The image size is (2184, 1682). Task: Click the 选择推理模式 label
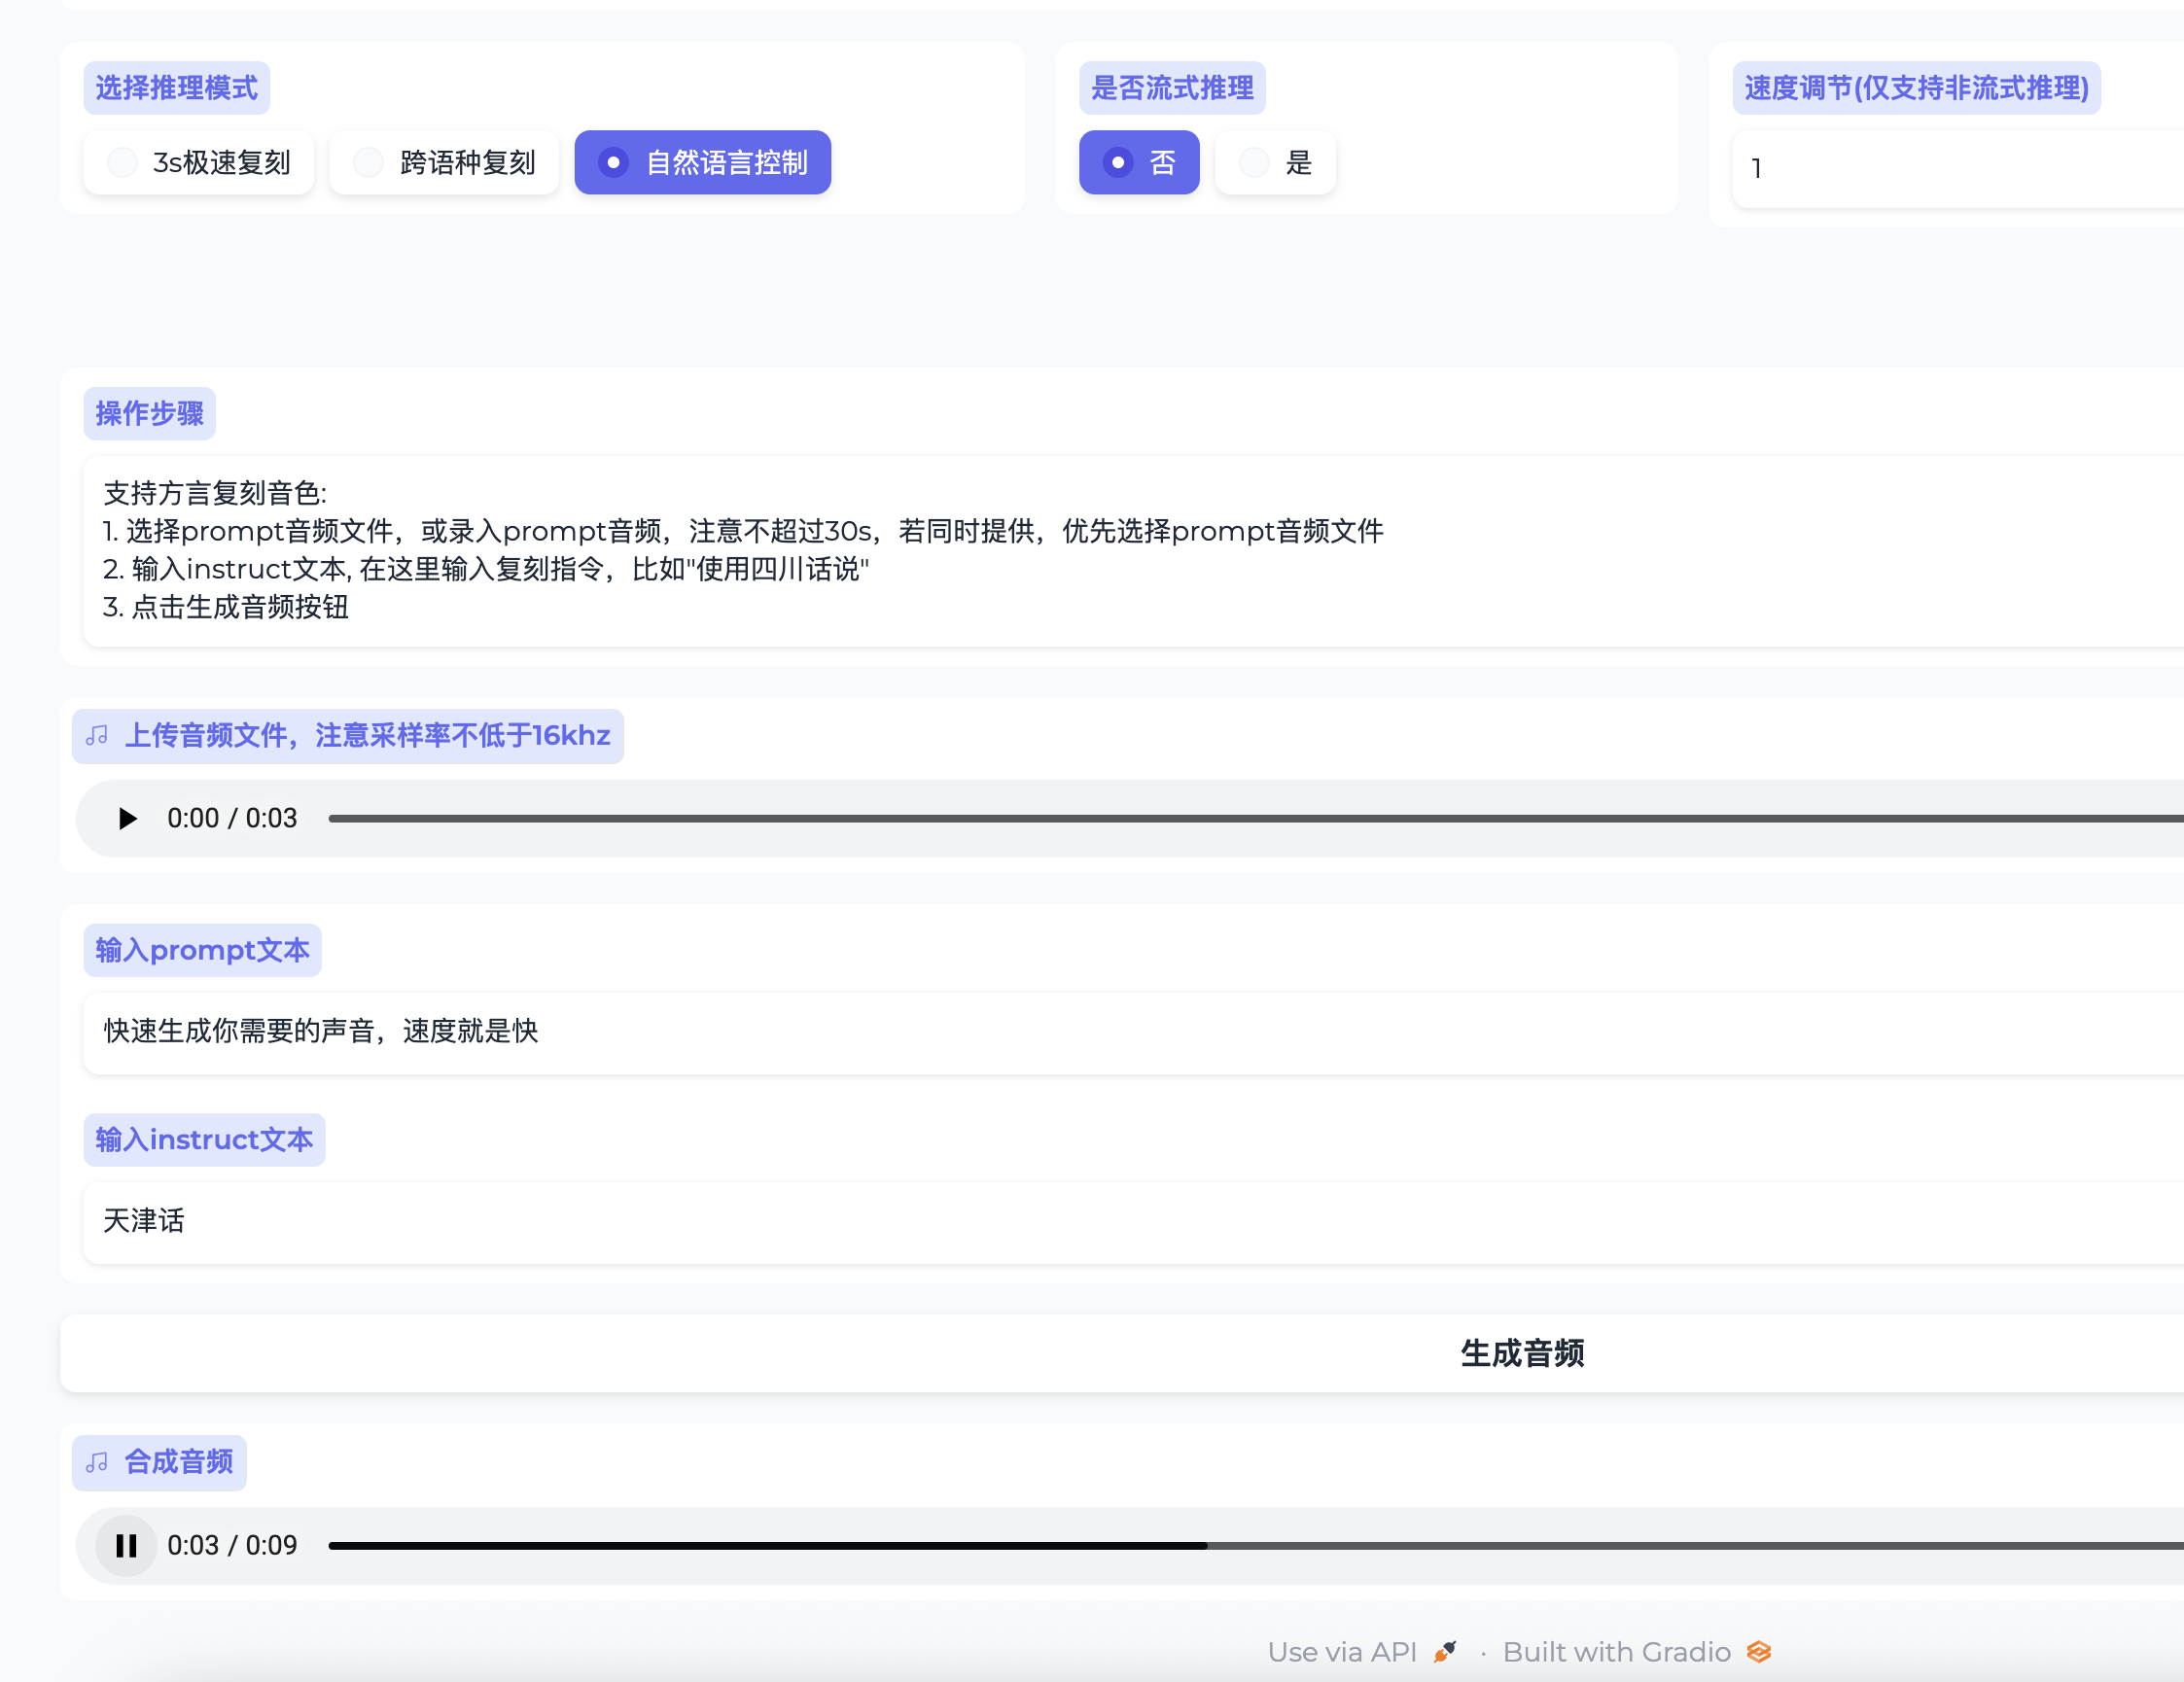pyautogui.click(x=177, y=88)
